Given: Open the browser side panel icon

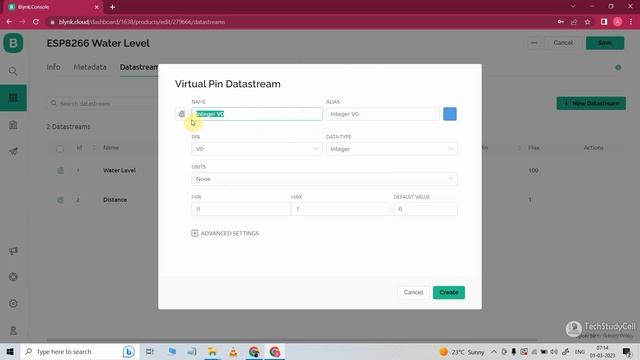Looking at the screenshot, I should click(x=604, y=22).
